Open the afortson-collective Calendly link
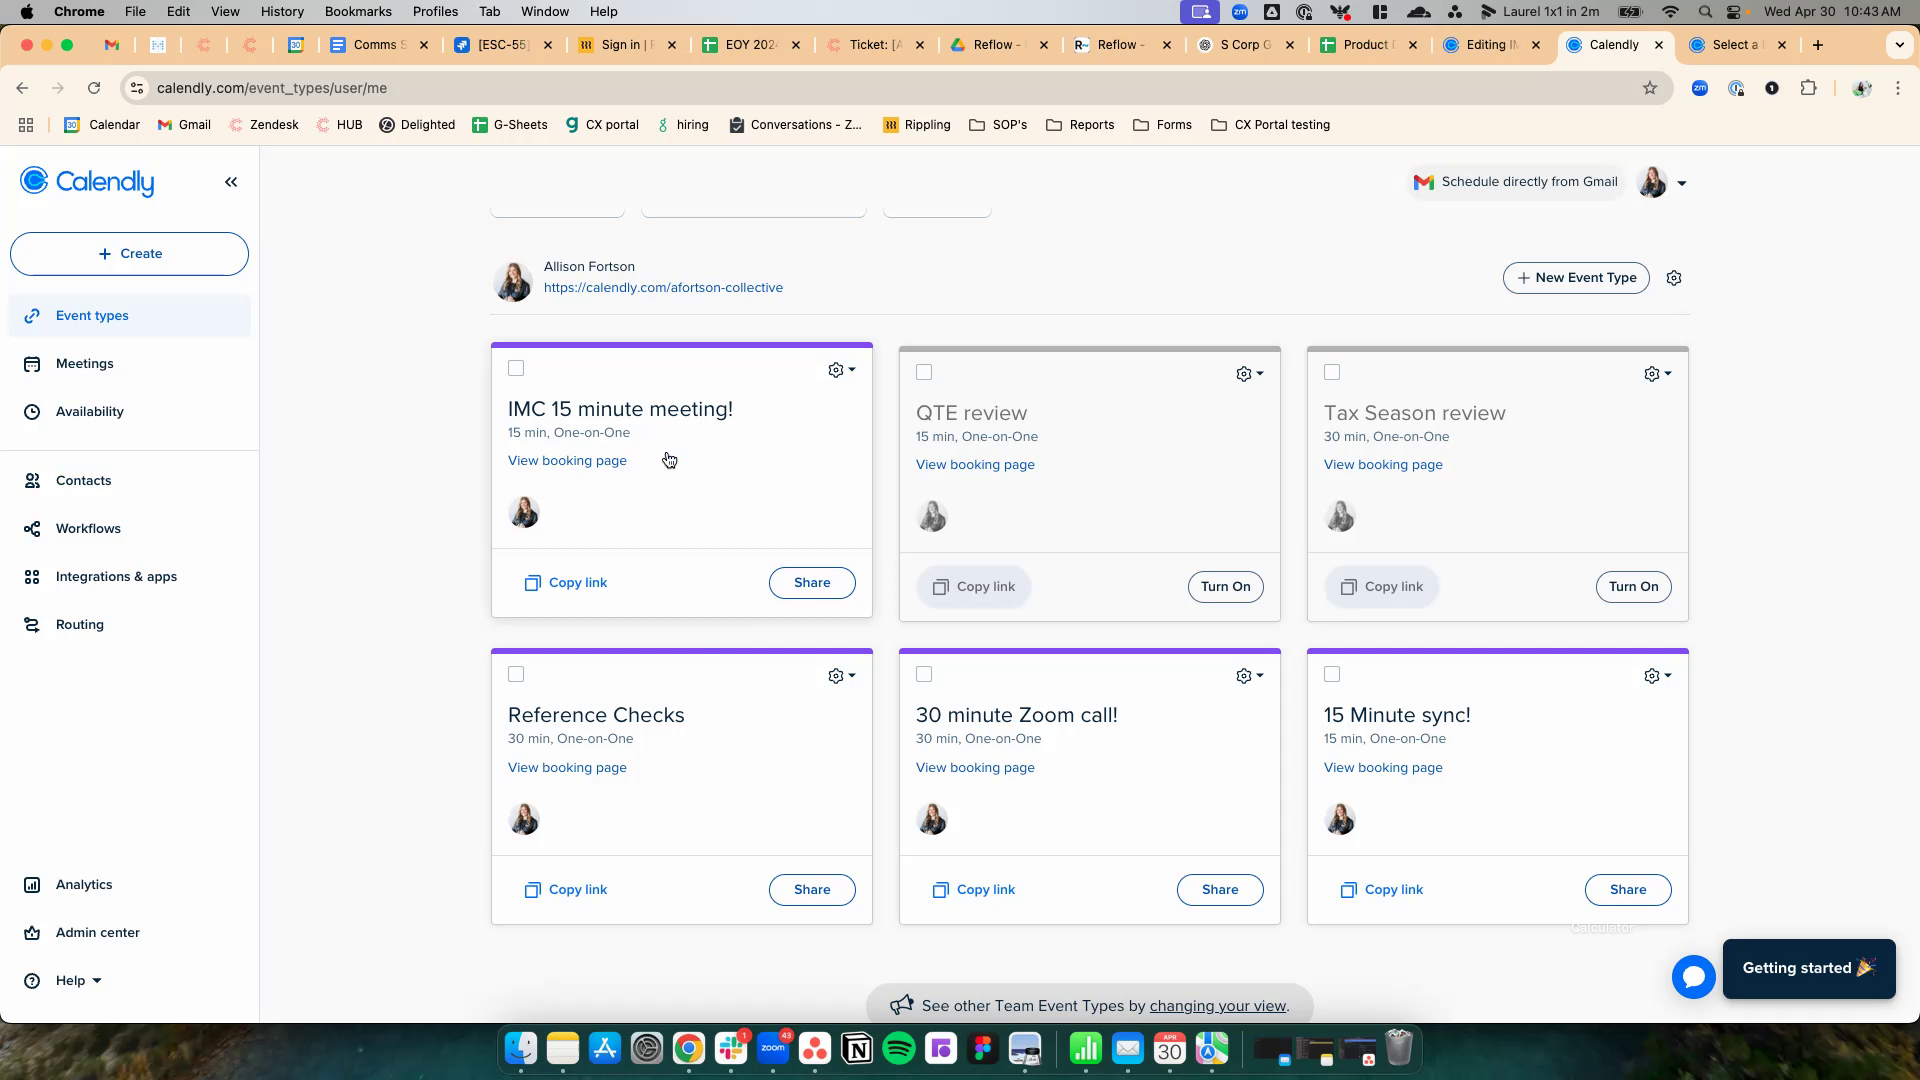This screenshot has width=1920, height=1080. tap(663, 288)
